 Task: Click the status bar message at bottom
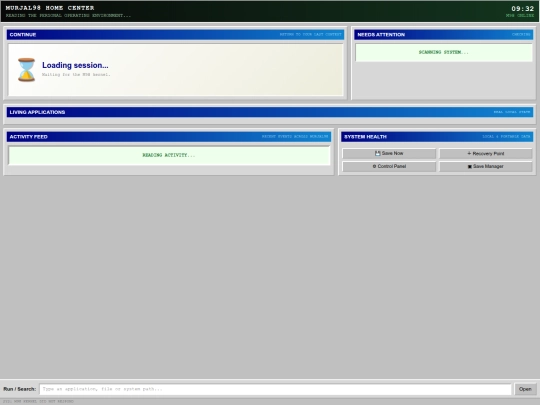tap(38, 402)
